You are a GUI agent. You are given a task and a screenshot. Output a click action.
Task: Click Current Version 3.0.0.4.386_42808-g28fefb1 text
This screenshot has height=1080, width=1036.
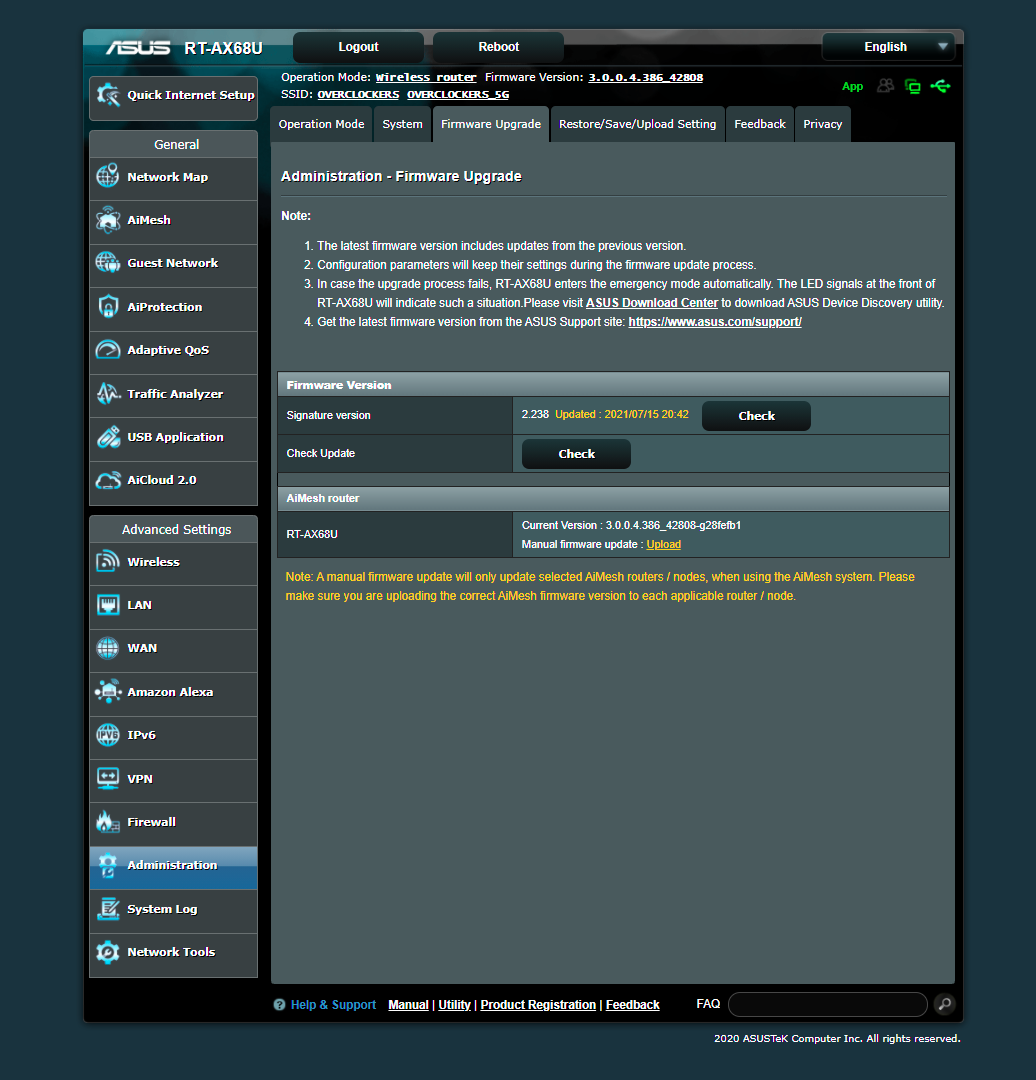631,525
